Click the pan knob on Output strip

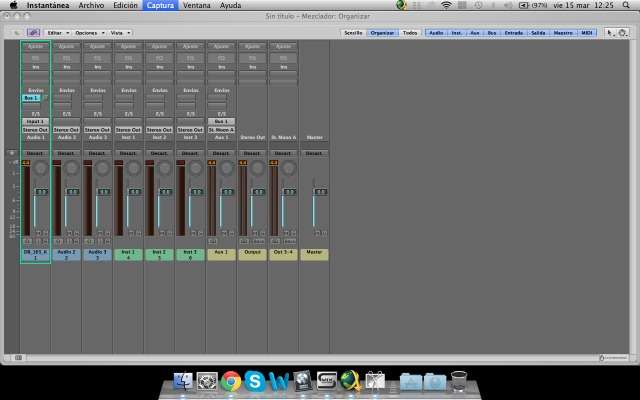pyautogui.click(x=258, y=169)
